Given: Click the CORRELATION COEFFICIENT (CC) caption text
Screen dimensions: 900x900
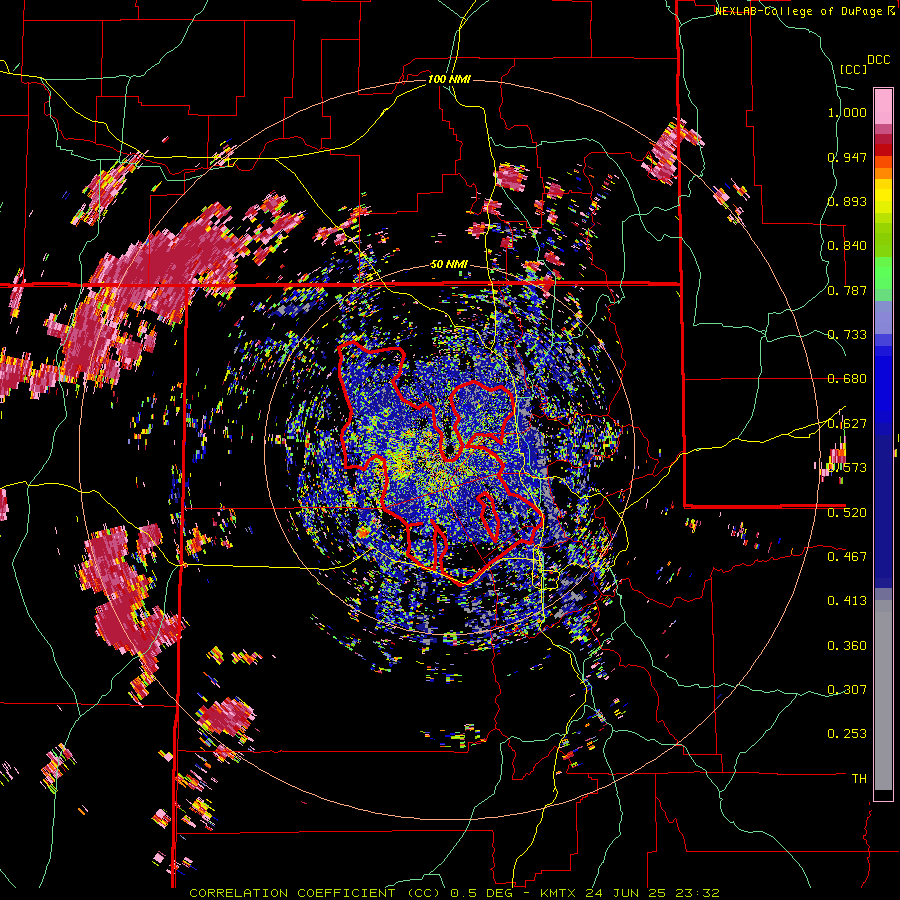Looking at the screenshot, I should click(x=314, y=893).
